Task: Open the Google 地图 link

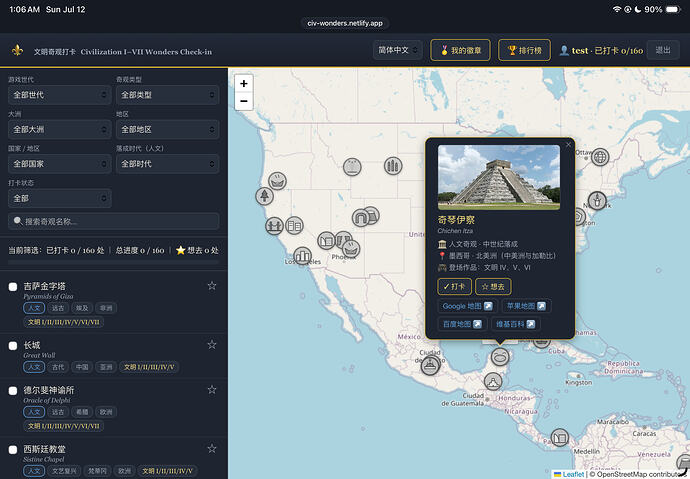Action: 467,306
